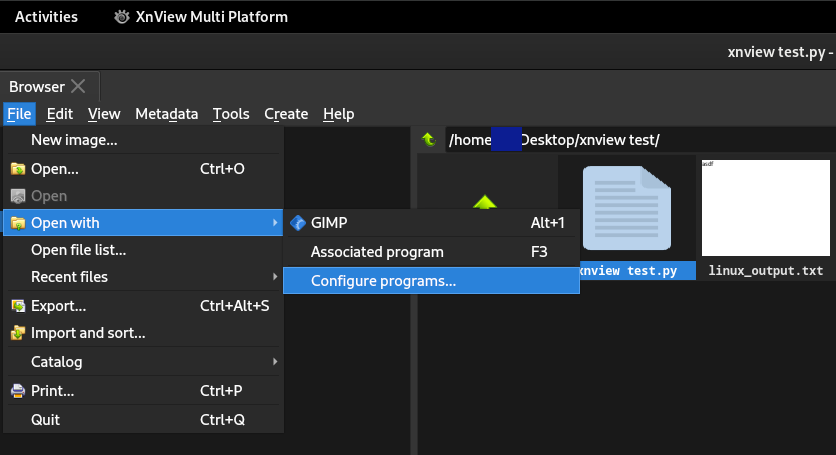Open the Edit menu
The height and width of the screenshot is (455, 836).
pyautogui.click(x=60, y=114)
